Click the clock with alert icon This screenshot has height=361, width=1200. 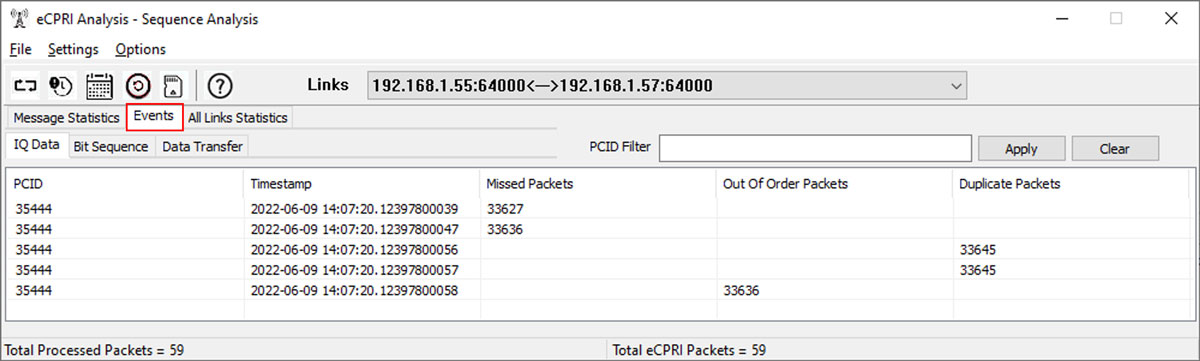(x=60, y=85)
